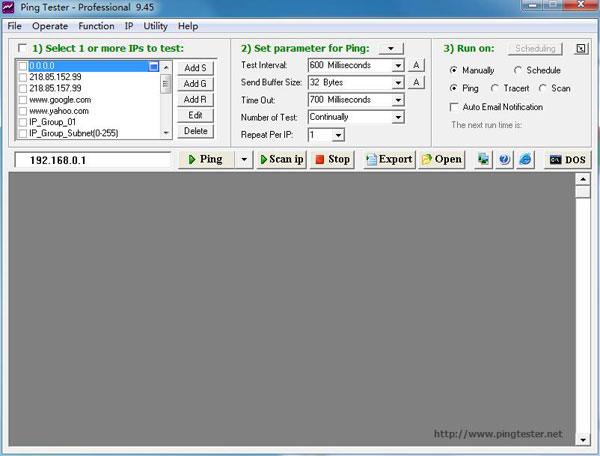Click the A button next to Test Interval

[x=416, y=65]
